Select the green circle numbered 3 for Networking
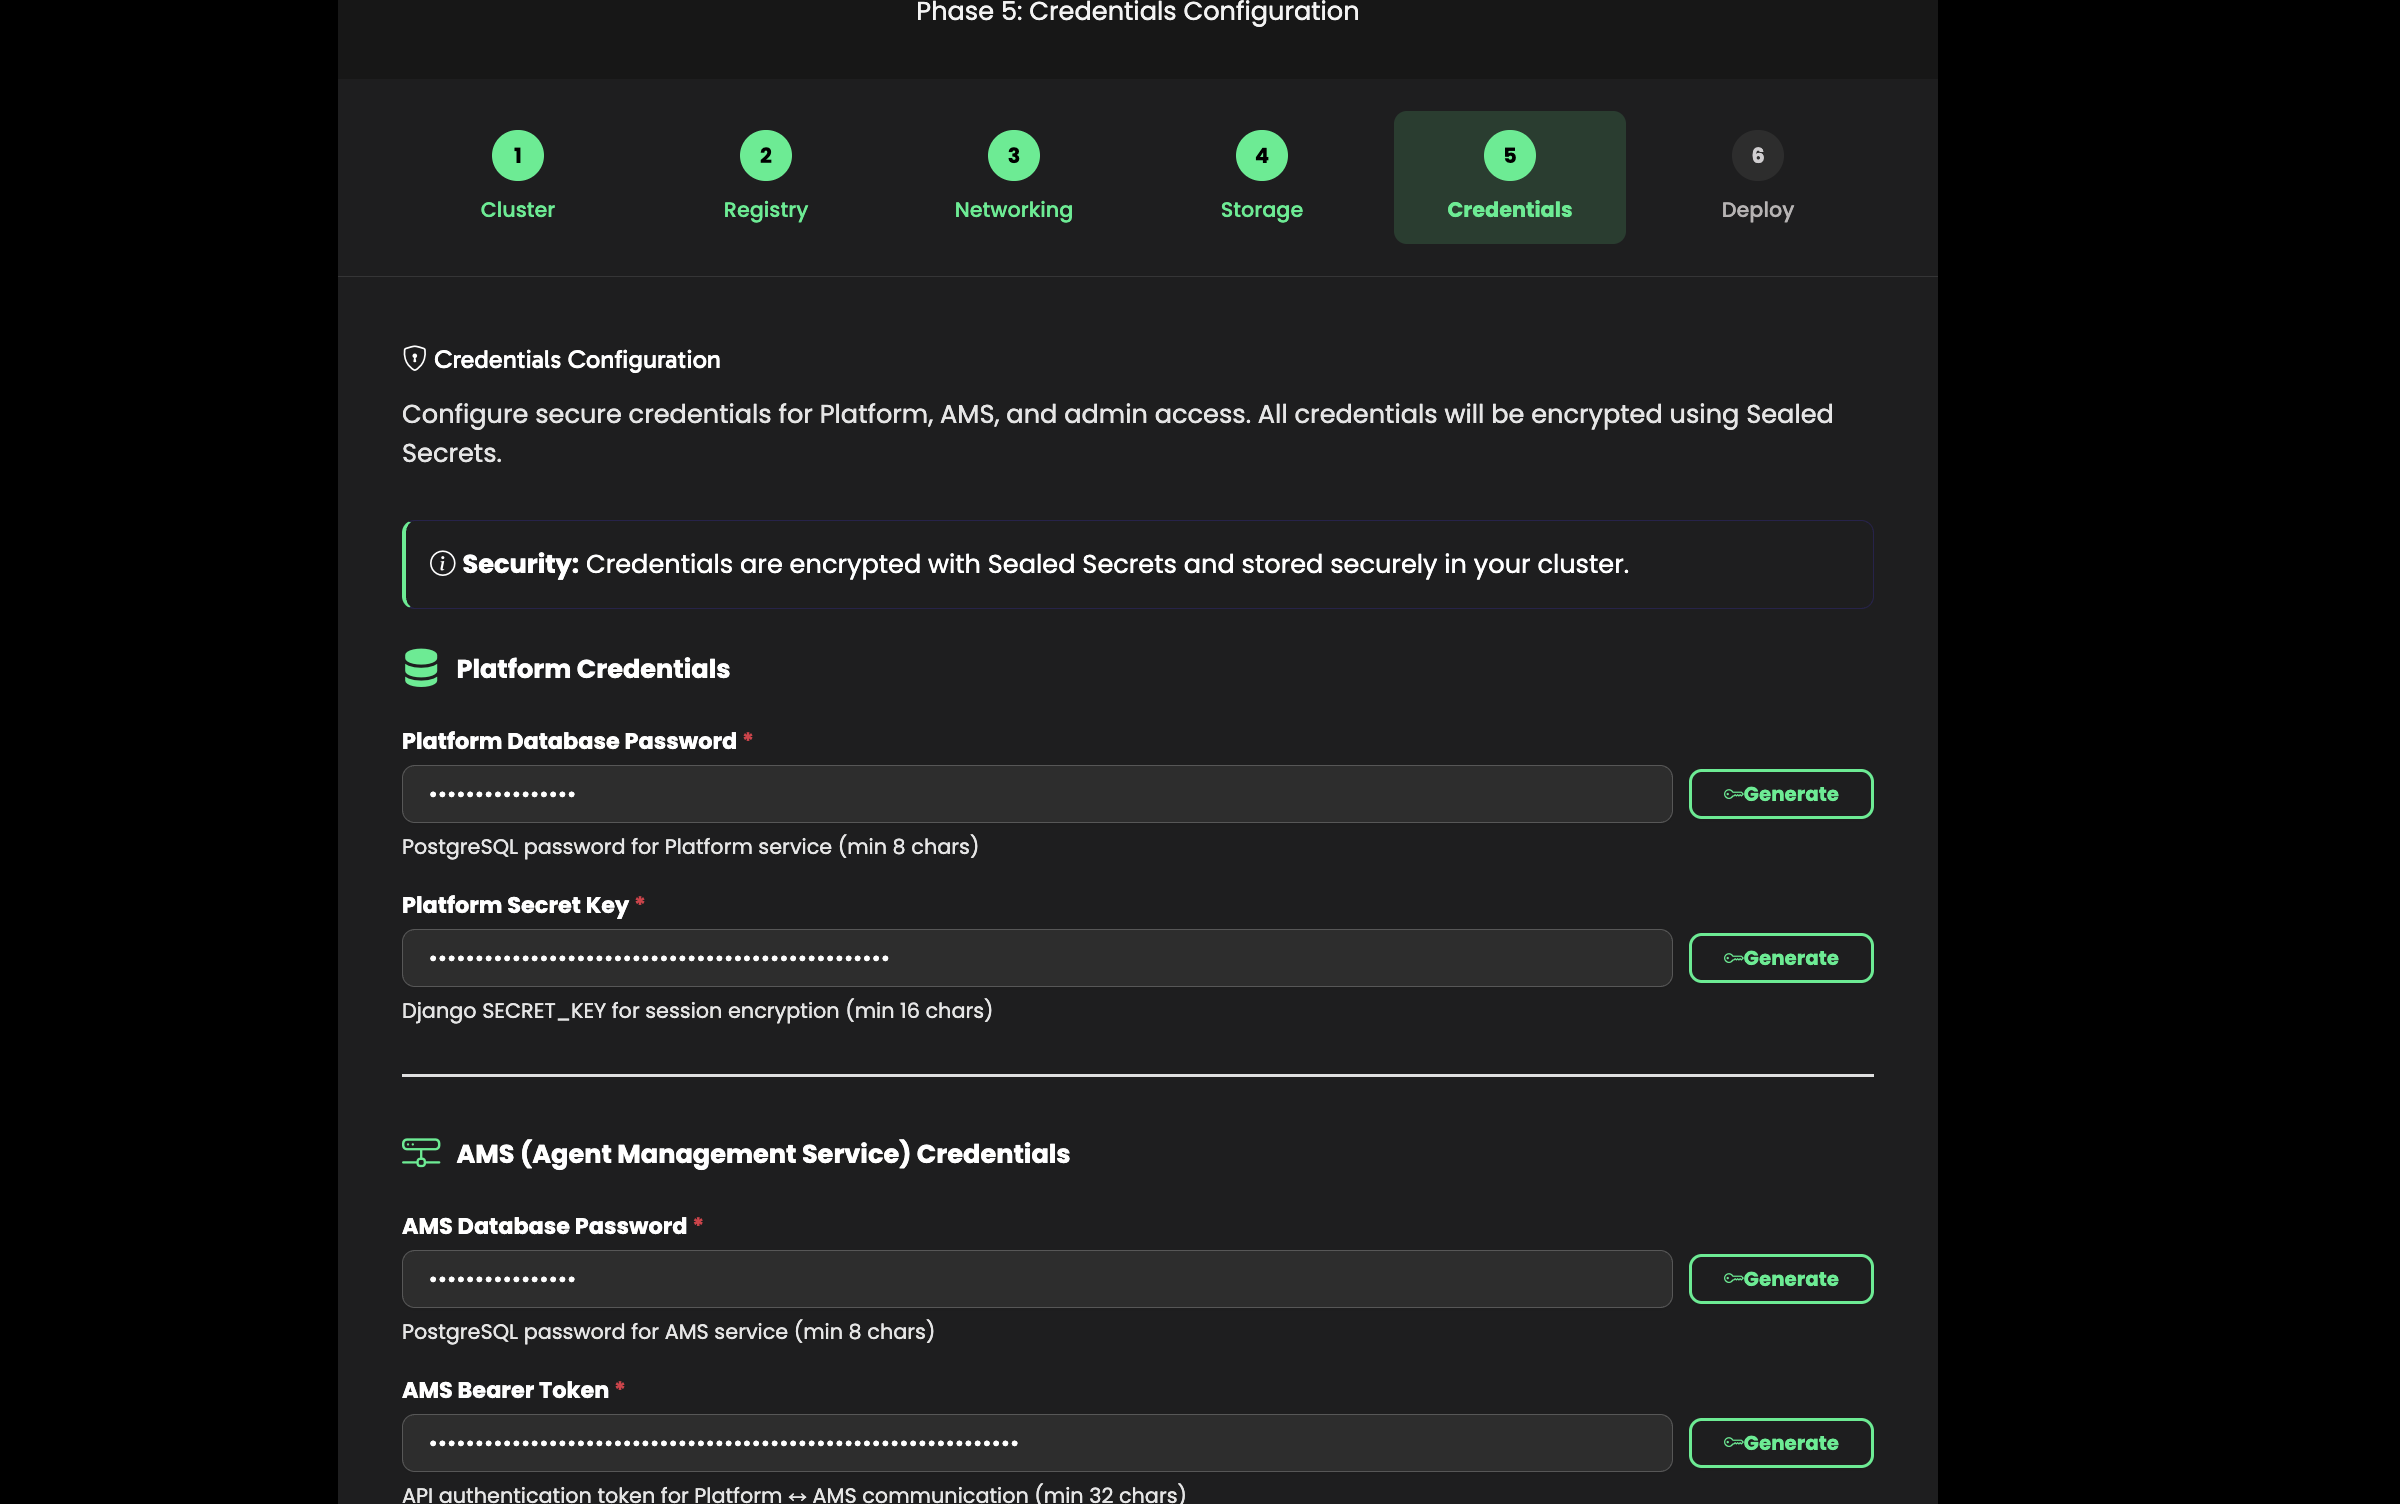The width and height of the screenshot is (2400, 1504). [x=1013, y=155]
